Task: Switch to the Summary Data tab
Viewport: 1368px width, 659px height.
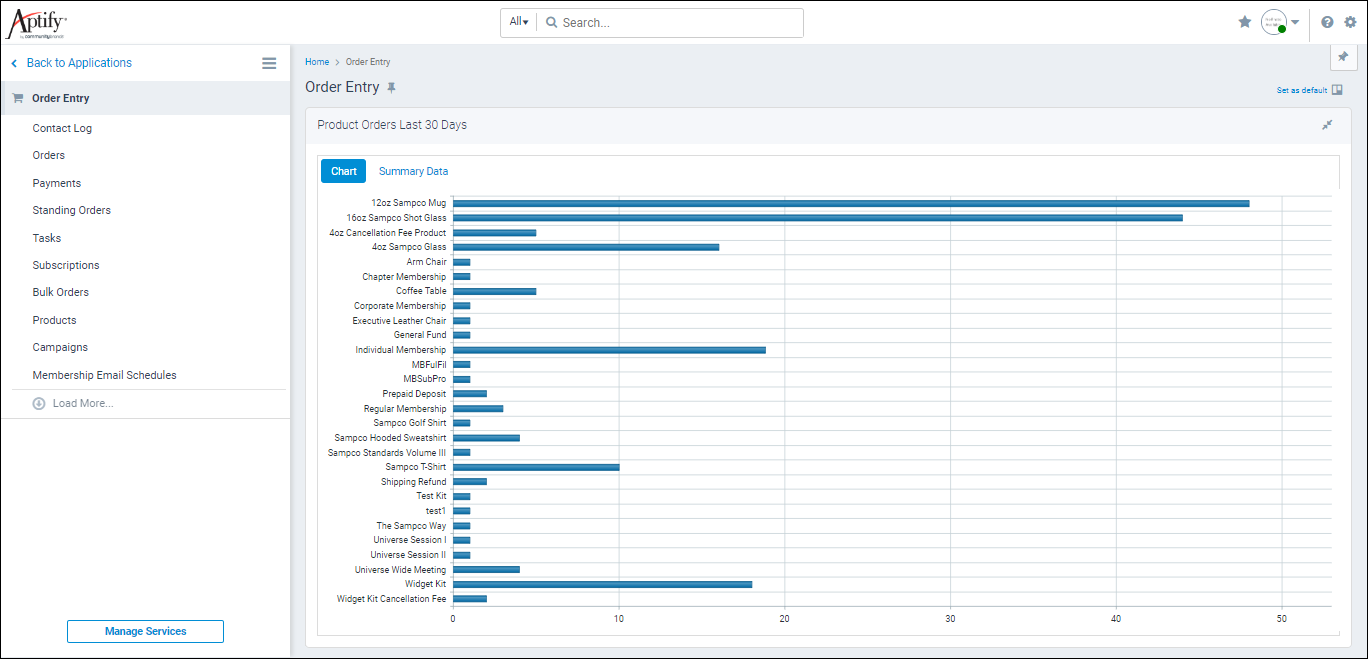Action: point(413,171)
